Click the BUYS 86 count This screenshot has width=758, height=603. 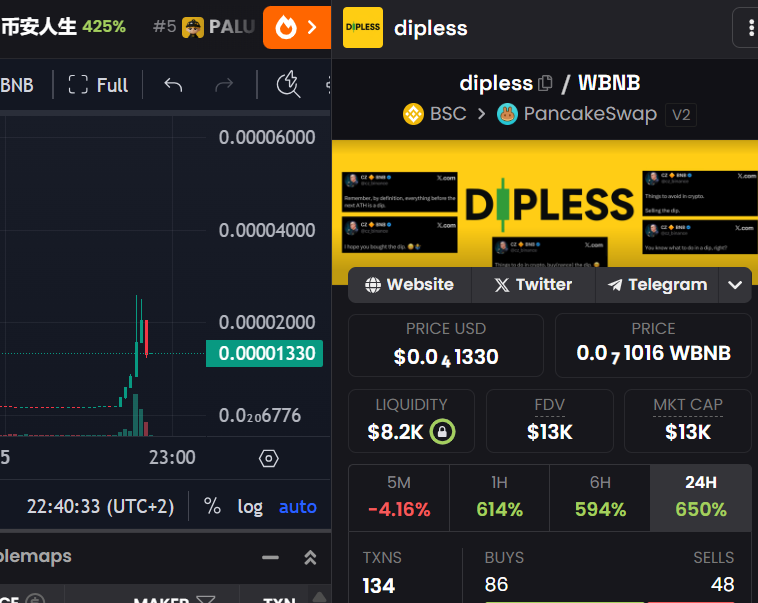pyautogui.click(x=496, y=585)
